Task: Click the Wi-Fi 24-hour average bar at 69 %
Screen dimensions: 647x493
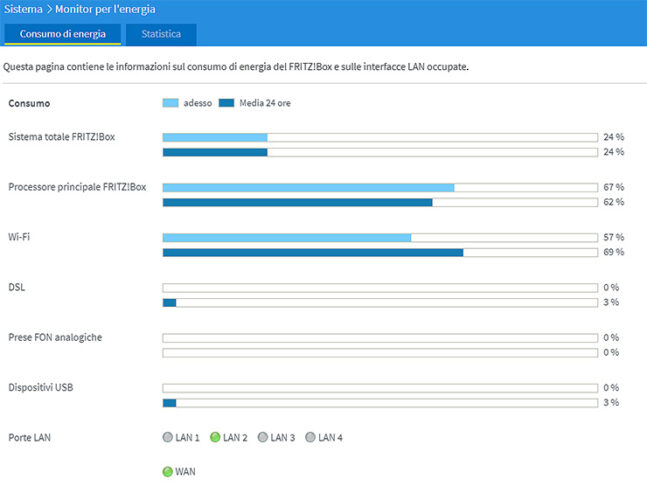Action: pos(313,252)
